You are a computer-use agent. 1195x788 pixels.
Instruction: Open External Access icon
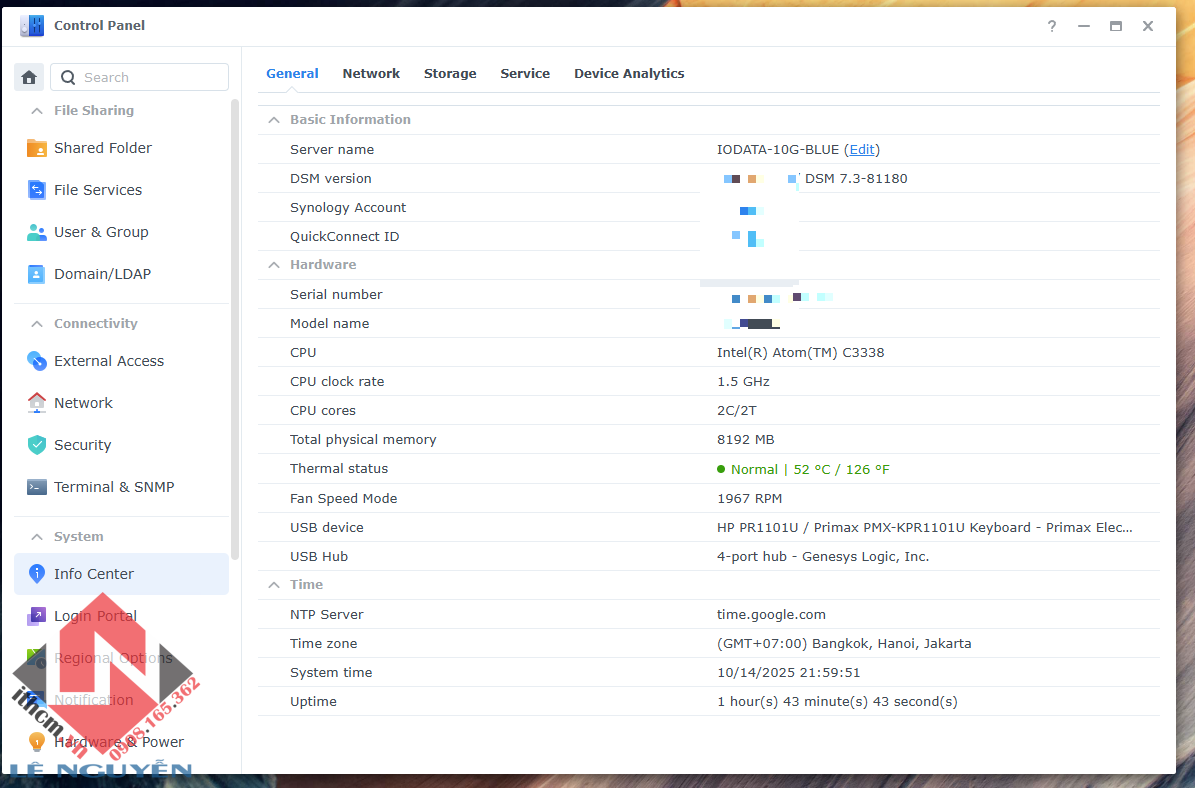pos(37,361)
